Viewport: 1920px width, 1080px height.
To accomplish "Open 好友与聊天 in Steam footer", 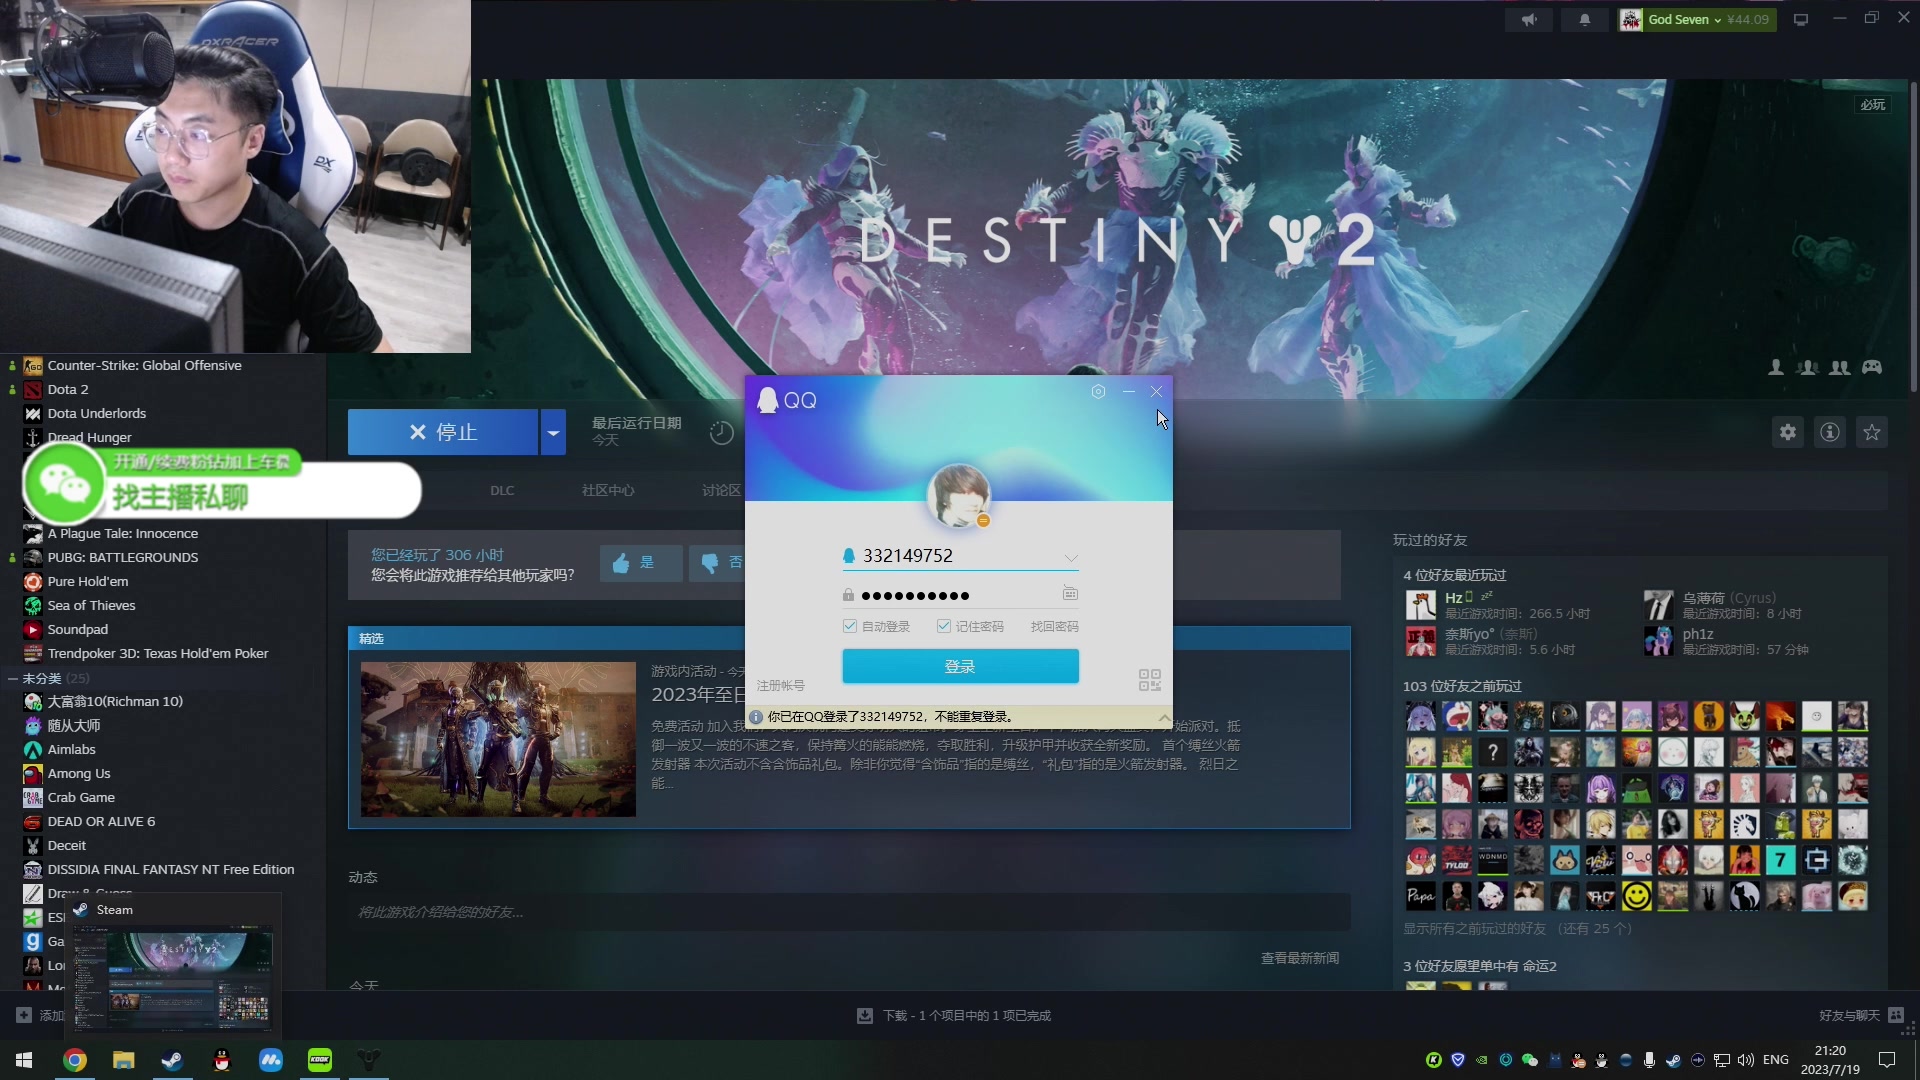I will [1861, 1015].
